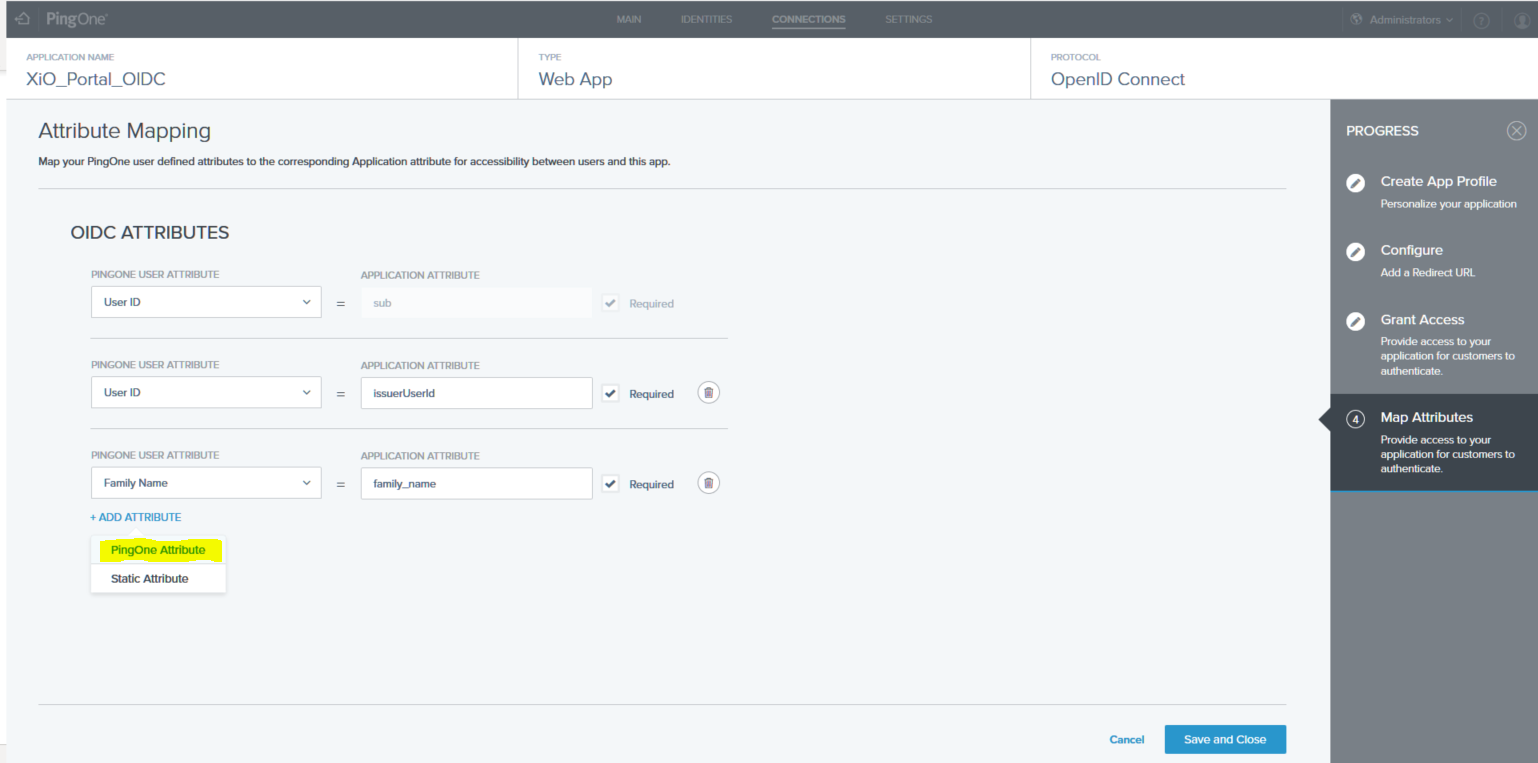Click the globe icon next to Administrators
1538x763 pixels.
1356,19
